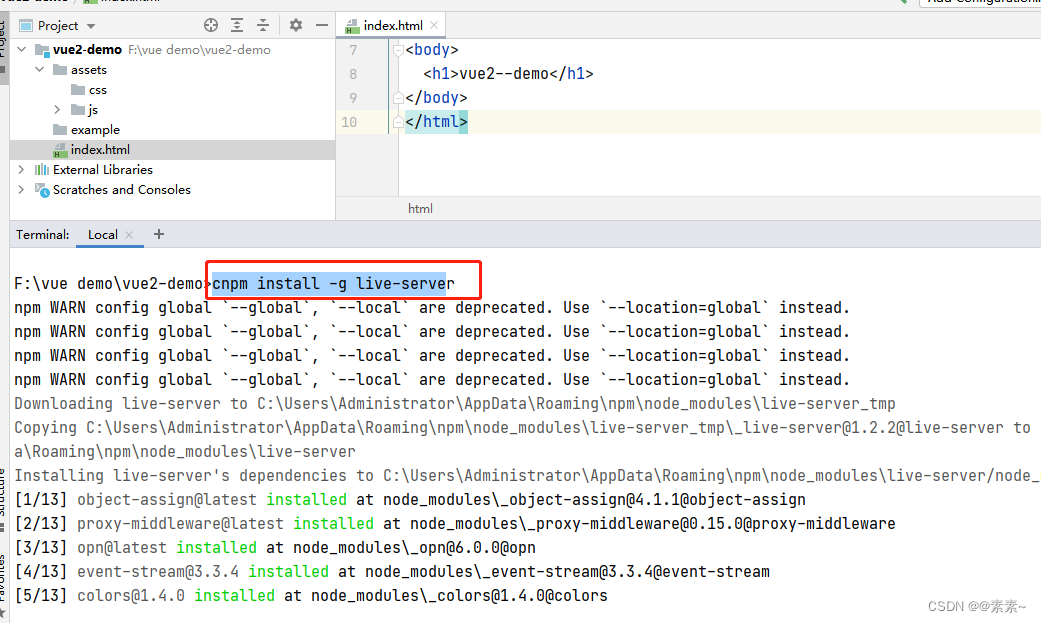Expand Scratches and Consoles node

click(22, 190)
